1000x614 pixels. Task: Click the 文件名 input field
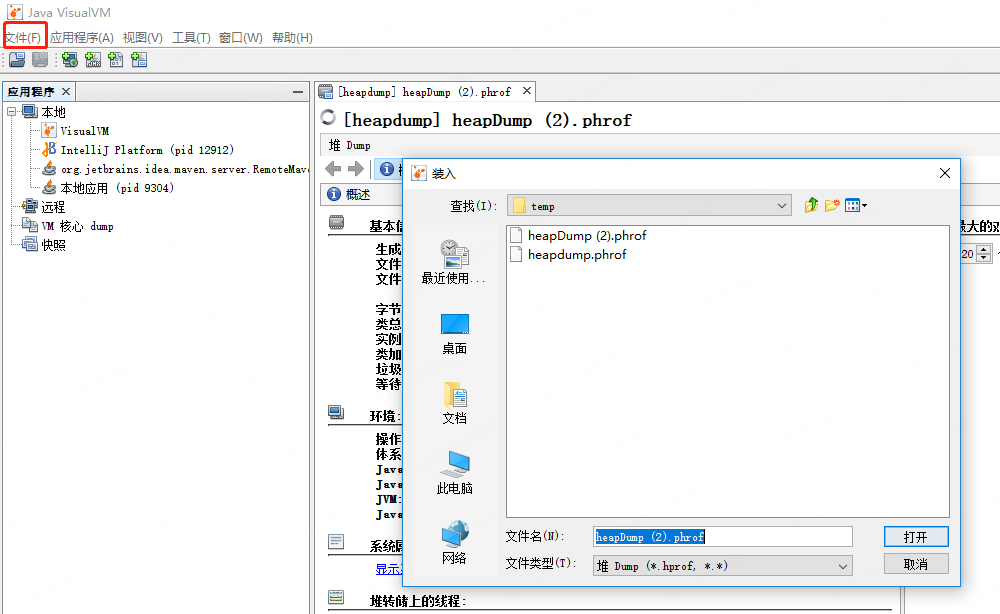[723, 537]
